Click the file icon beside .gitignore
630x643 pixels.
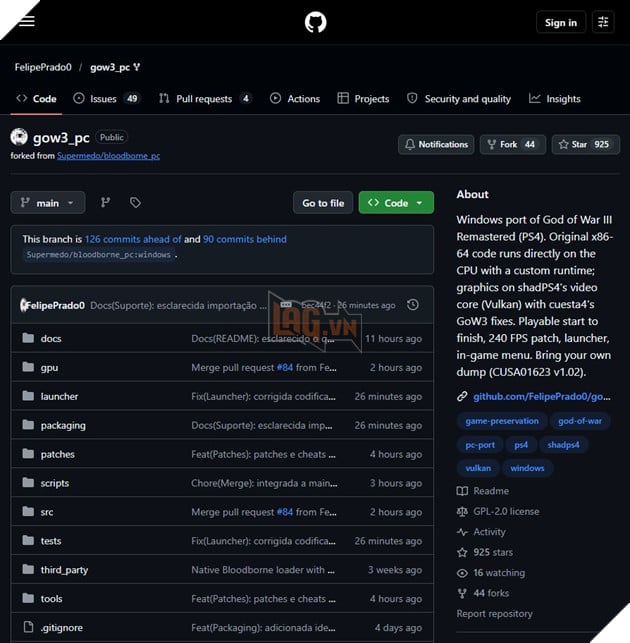28,627
